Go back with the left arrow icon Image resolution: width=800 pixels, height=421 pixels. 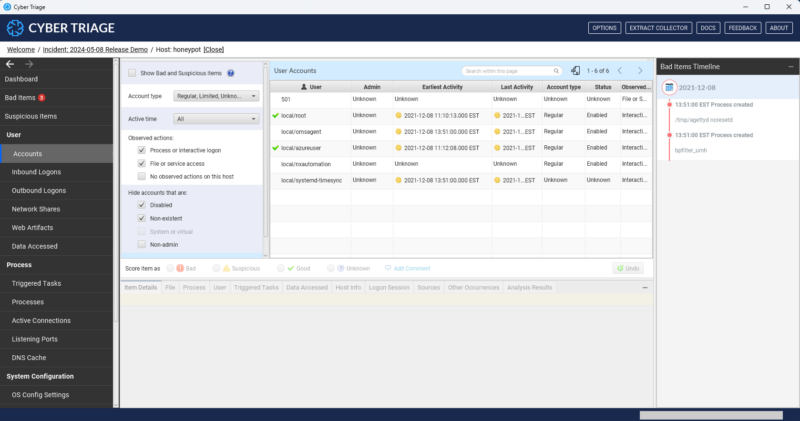(x=10, y=64)
